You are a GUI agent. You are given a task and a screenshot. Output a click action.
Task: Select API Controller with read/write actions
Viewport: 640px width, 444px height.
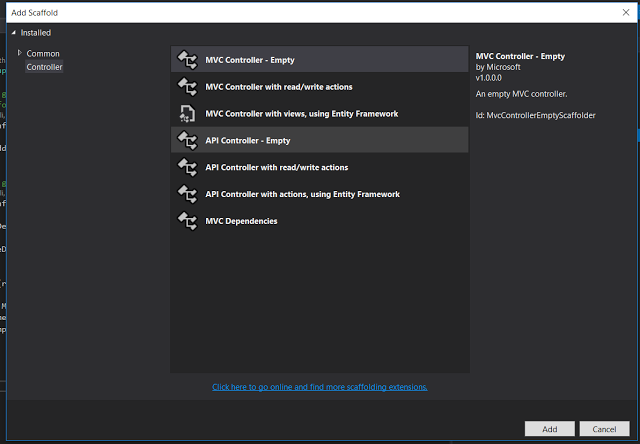[320, 167]
